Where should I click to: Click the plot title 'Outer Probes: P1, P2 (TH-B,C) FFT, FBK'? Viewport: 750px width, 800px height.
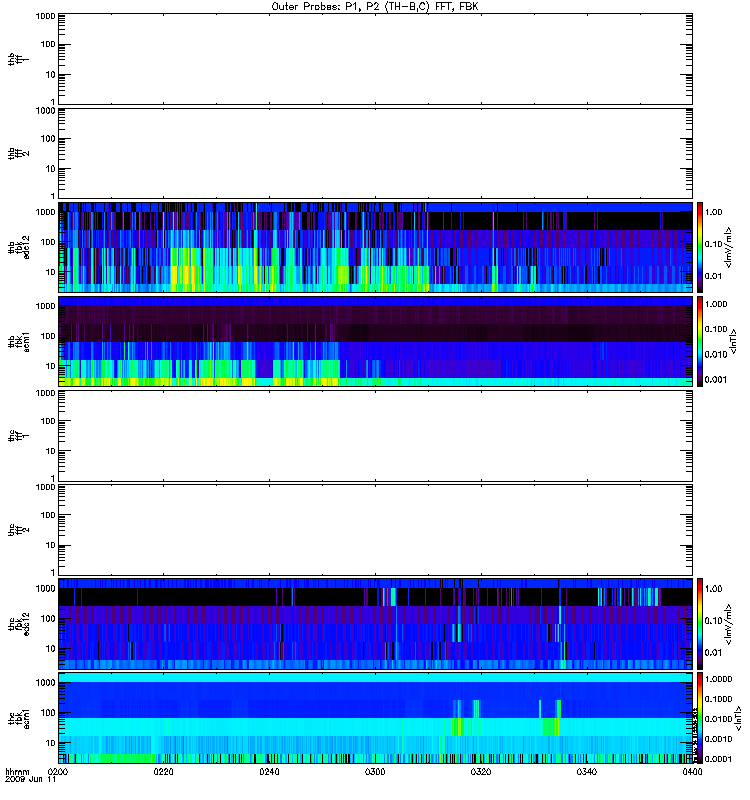(375, 7)
